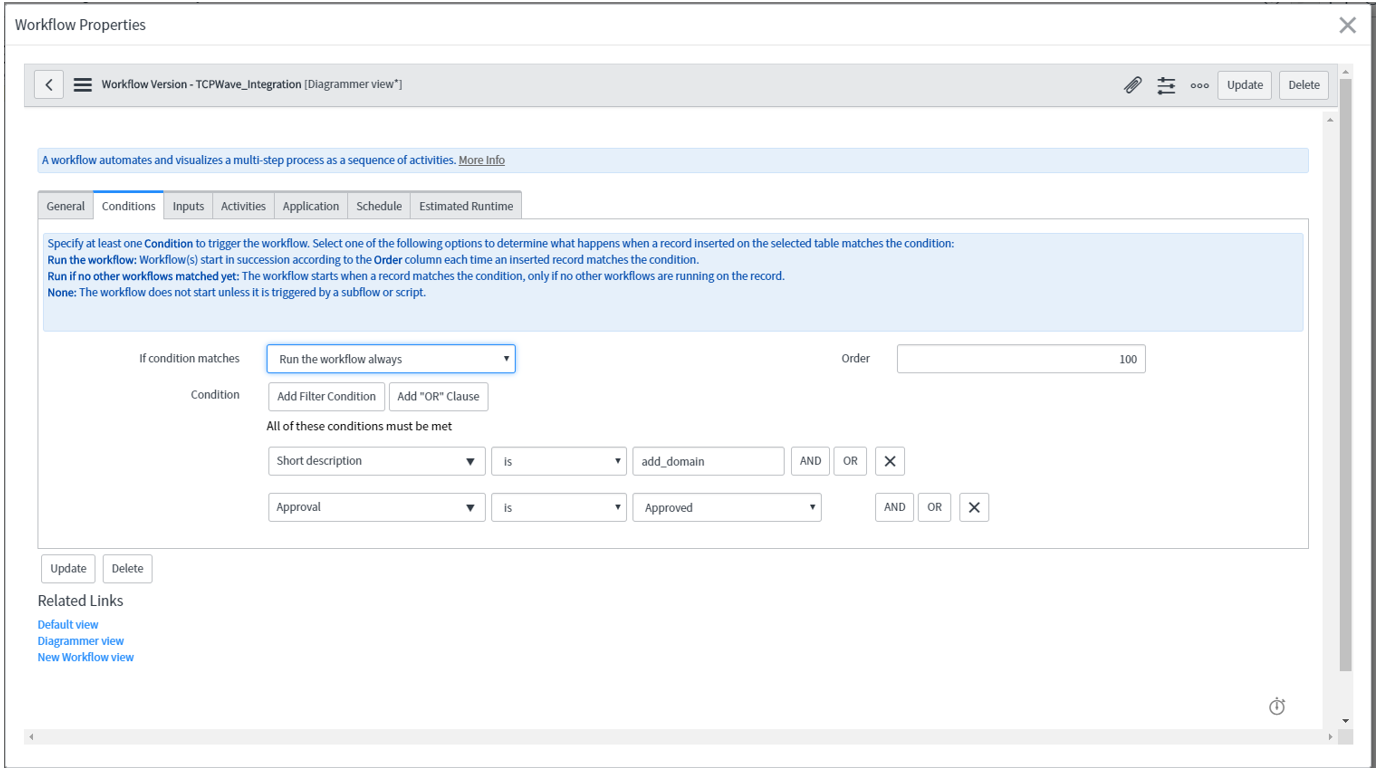Click AND on the Short description row
This screenshot has width=1376, height=769.
(x=810, y=461)
